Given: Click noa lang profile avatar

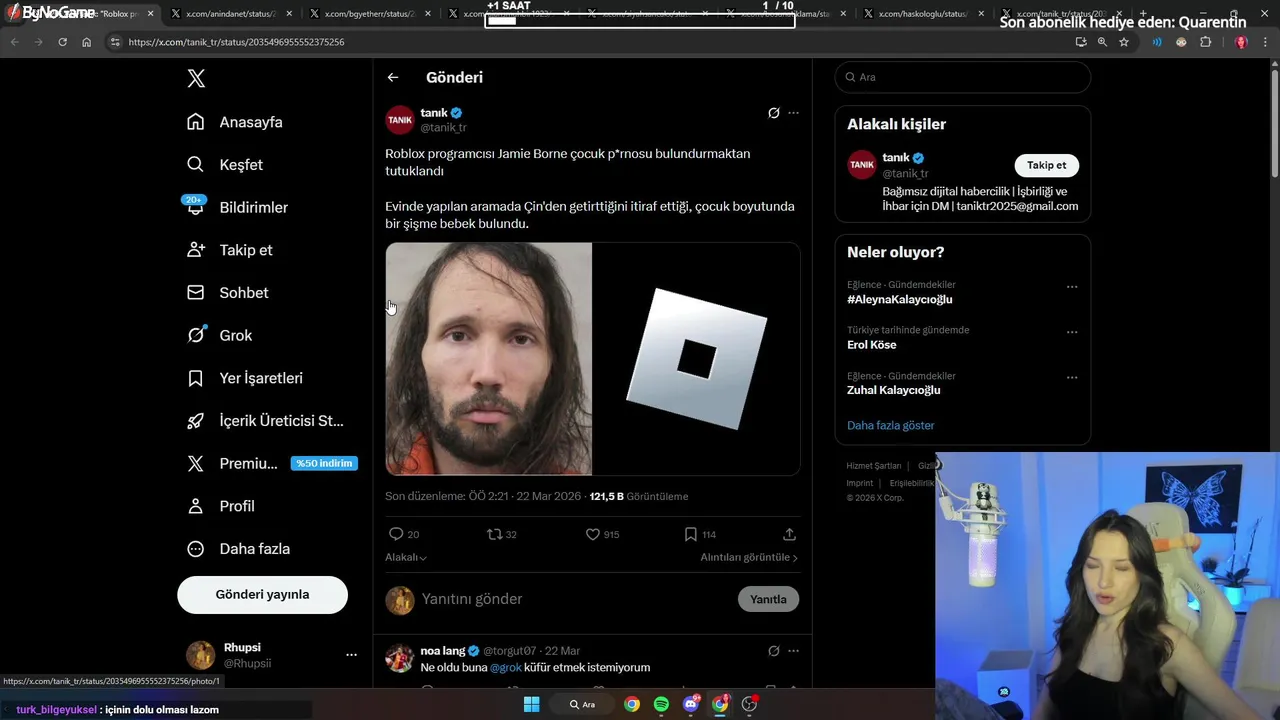Looking at the screenshot, I should coord(400,658).
